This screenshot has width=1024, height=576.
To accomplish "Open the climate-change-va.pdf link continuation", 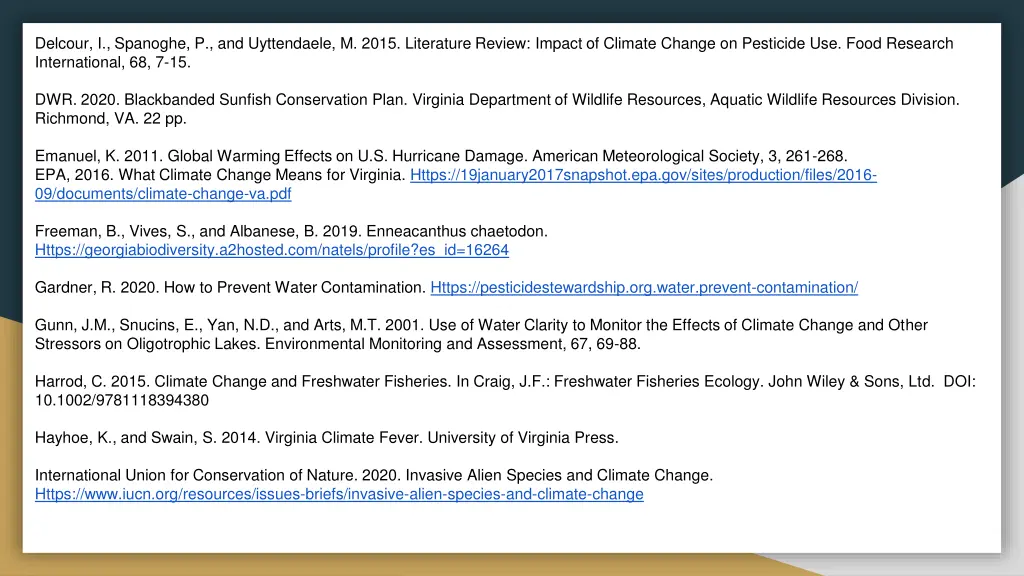I will coord(163,194).
